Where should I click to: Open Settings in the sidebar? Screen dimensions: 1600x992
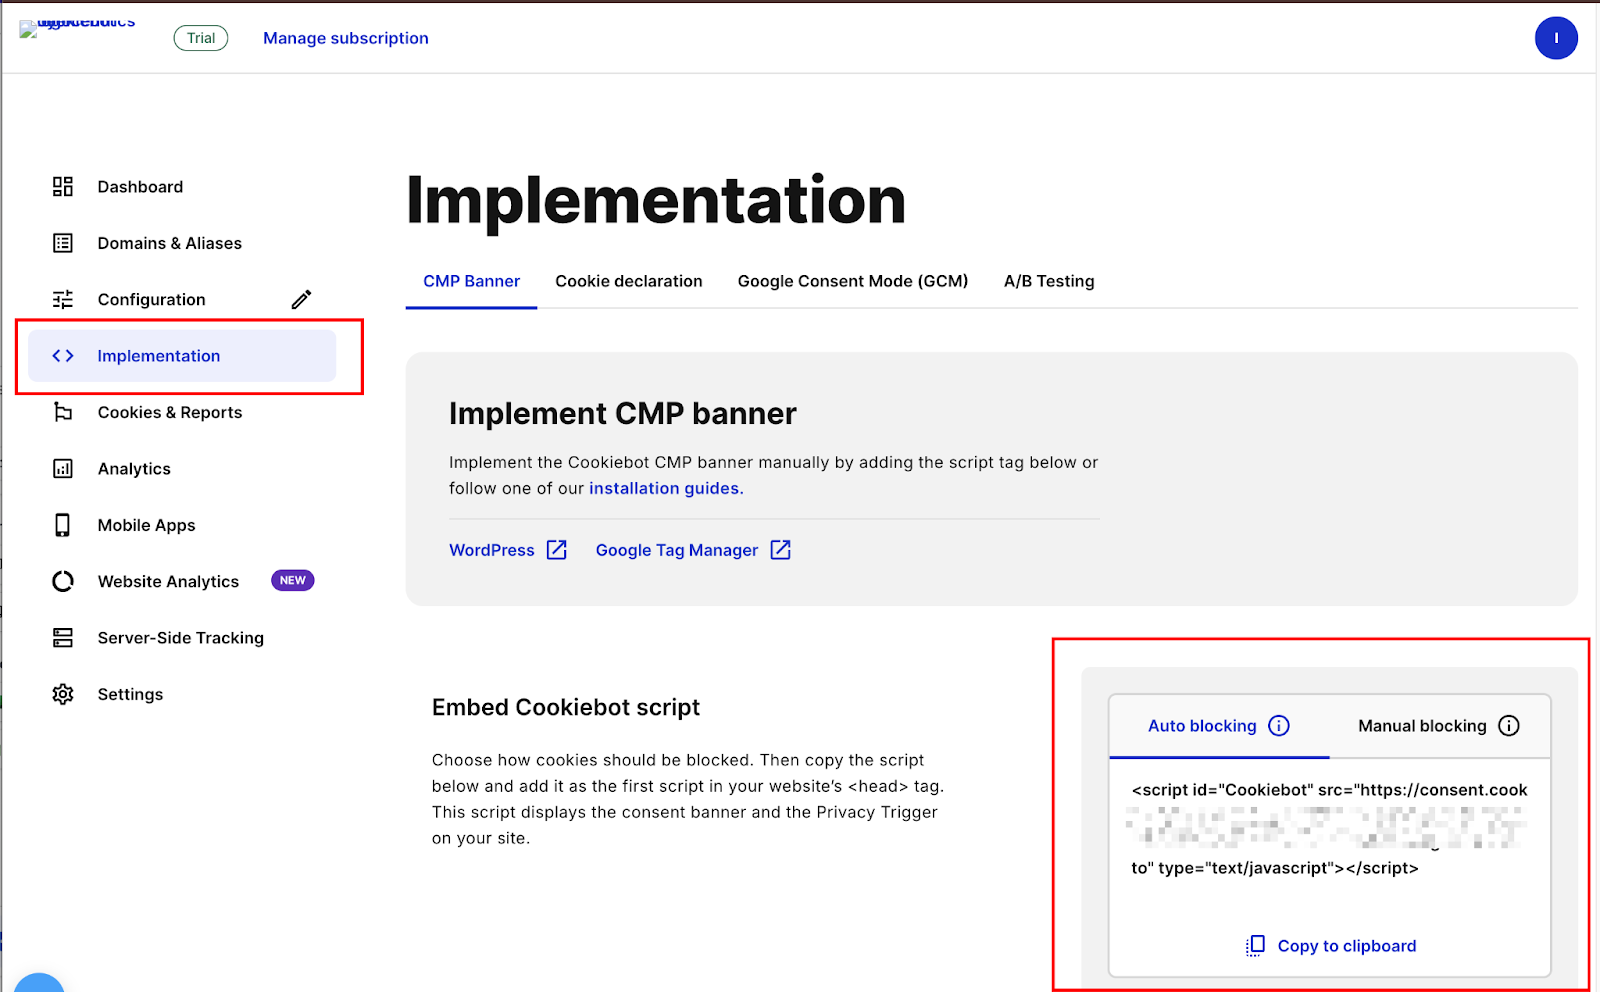tap(130, 694)
